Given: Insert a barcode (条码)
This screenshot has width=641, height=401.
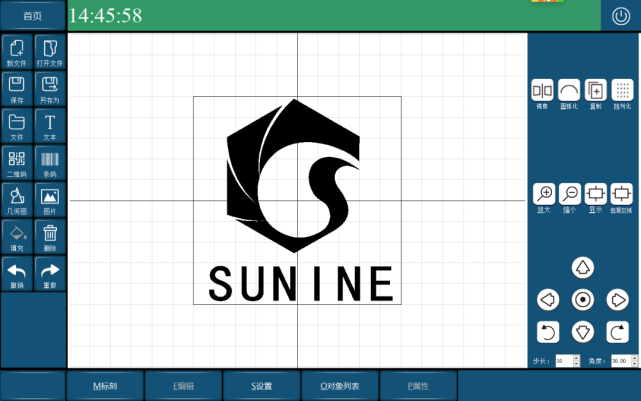Looking at the screenshot, I should pos(50,163).
